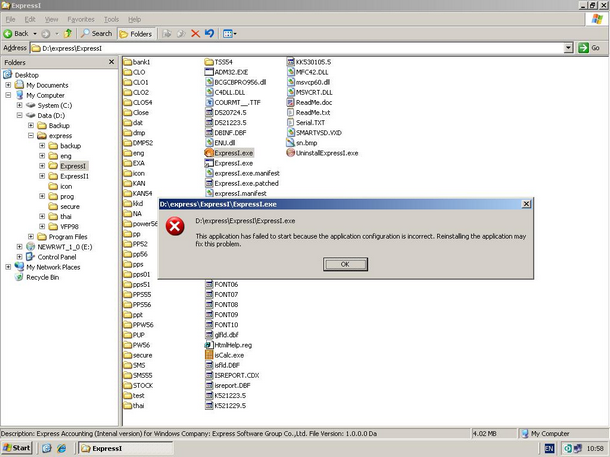The image size is (610, 457).
Task: Open the Tools menu
Action: click(x=111, y=19)
